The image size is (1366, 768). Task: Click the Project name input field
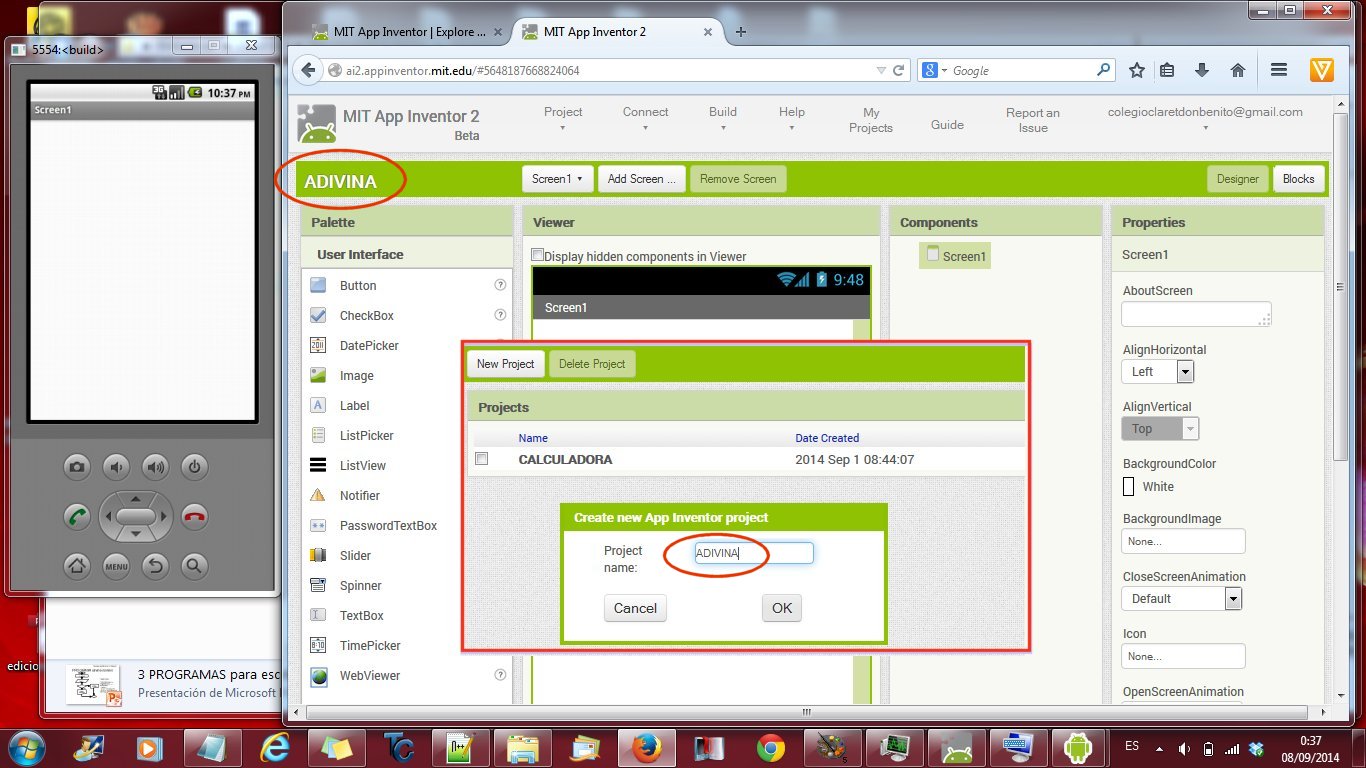click(x=753, y=553)
